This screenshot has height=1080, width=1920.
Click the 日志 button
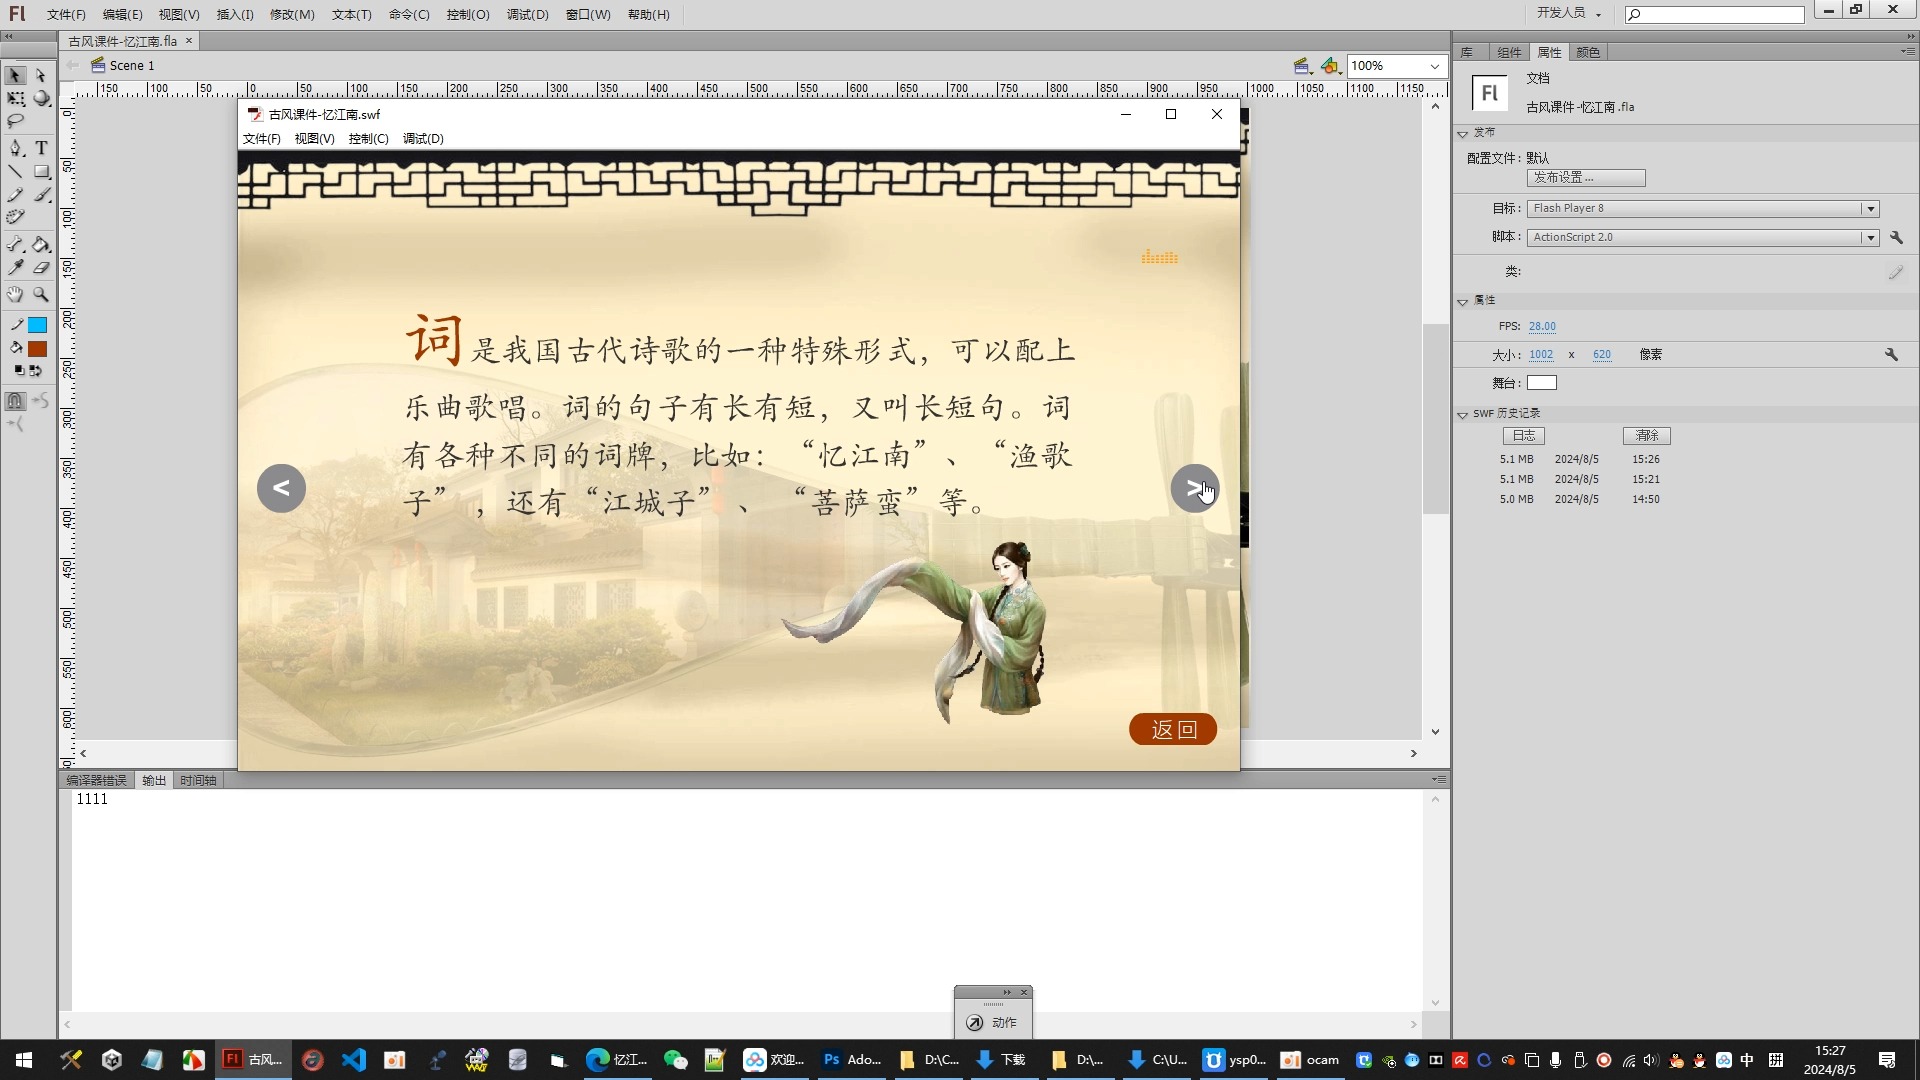coord(1524,436)
